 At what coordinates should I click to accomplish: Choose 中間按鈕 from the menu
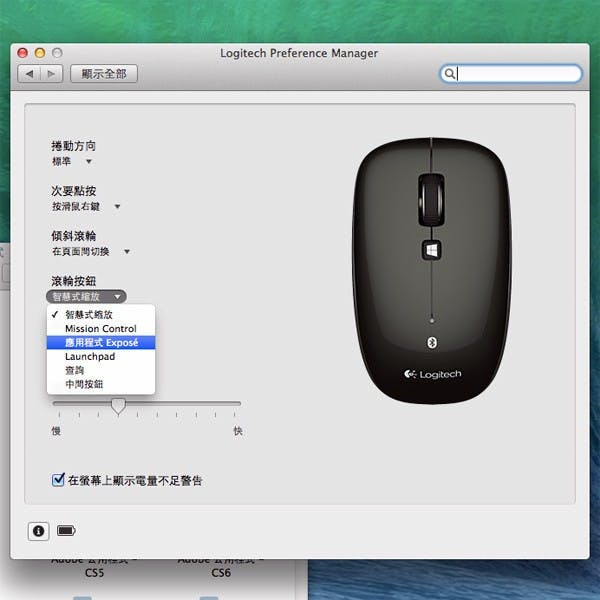click(x=101, y=384)
